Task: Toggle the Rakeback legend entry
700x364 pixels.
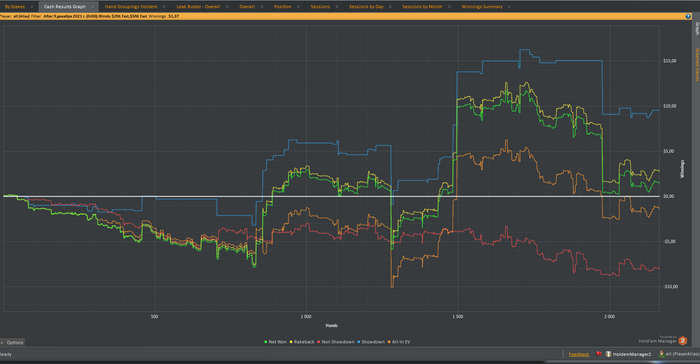Action: [302, 342]
